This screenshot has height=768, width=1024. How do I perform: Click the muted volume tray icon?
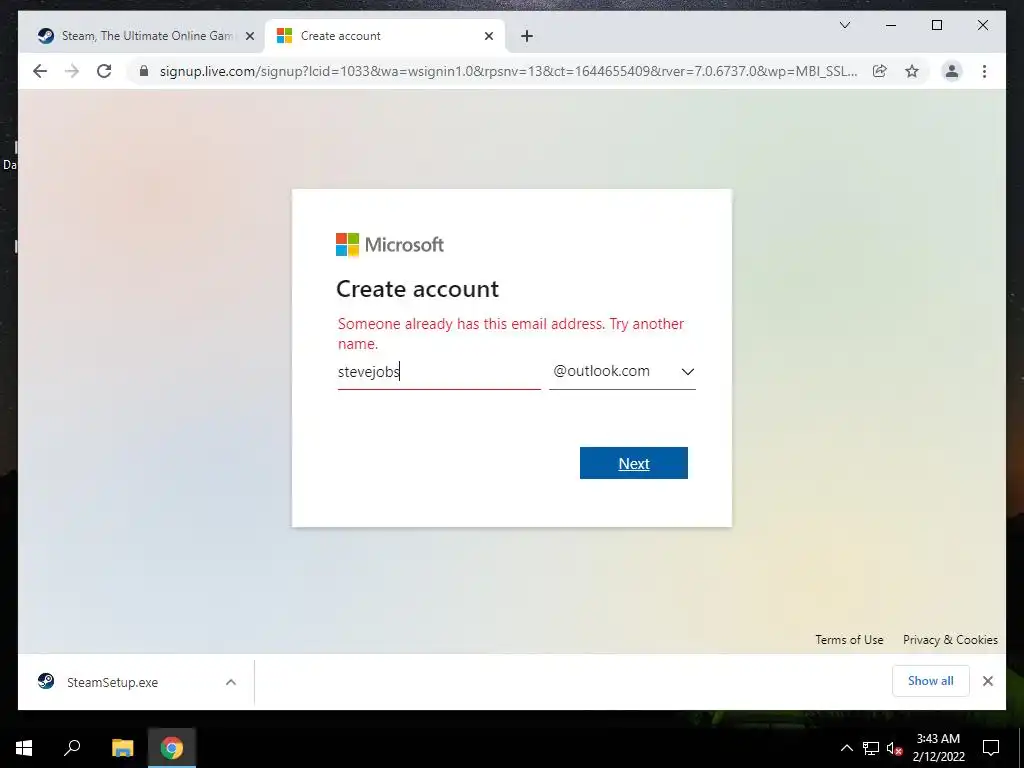coord(895,748)
